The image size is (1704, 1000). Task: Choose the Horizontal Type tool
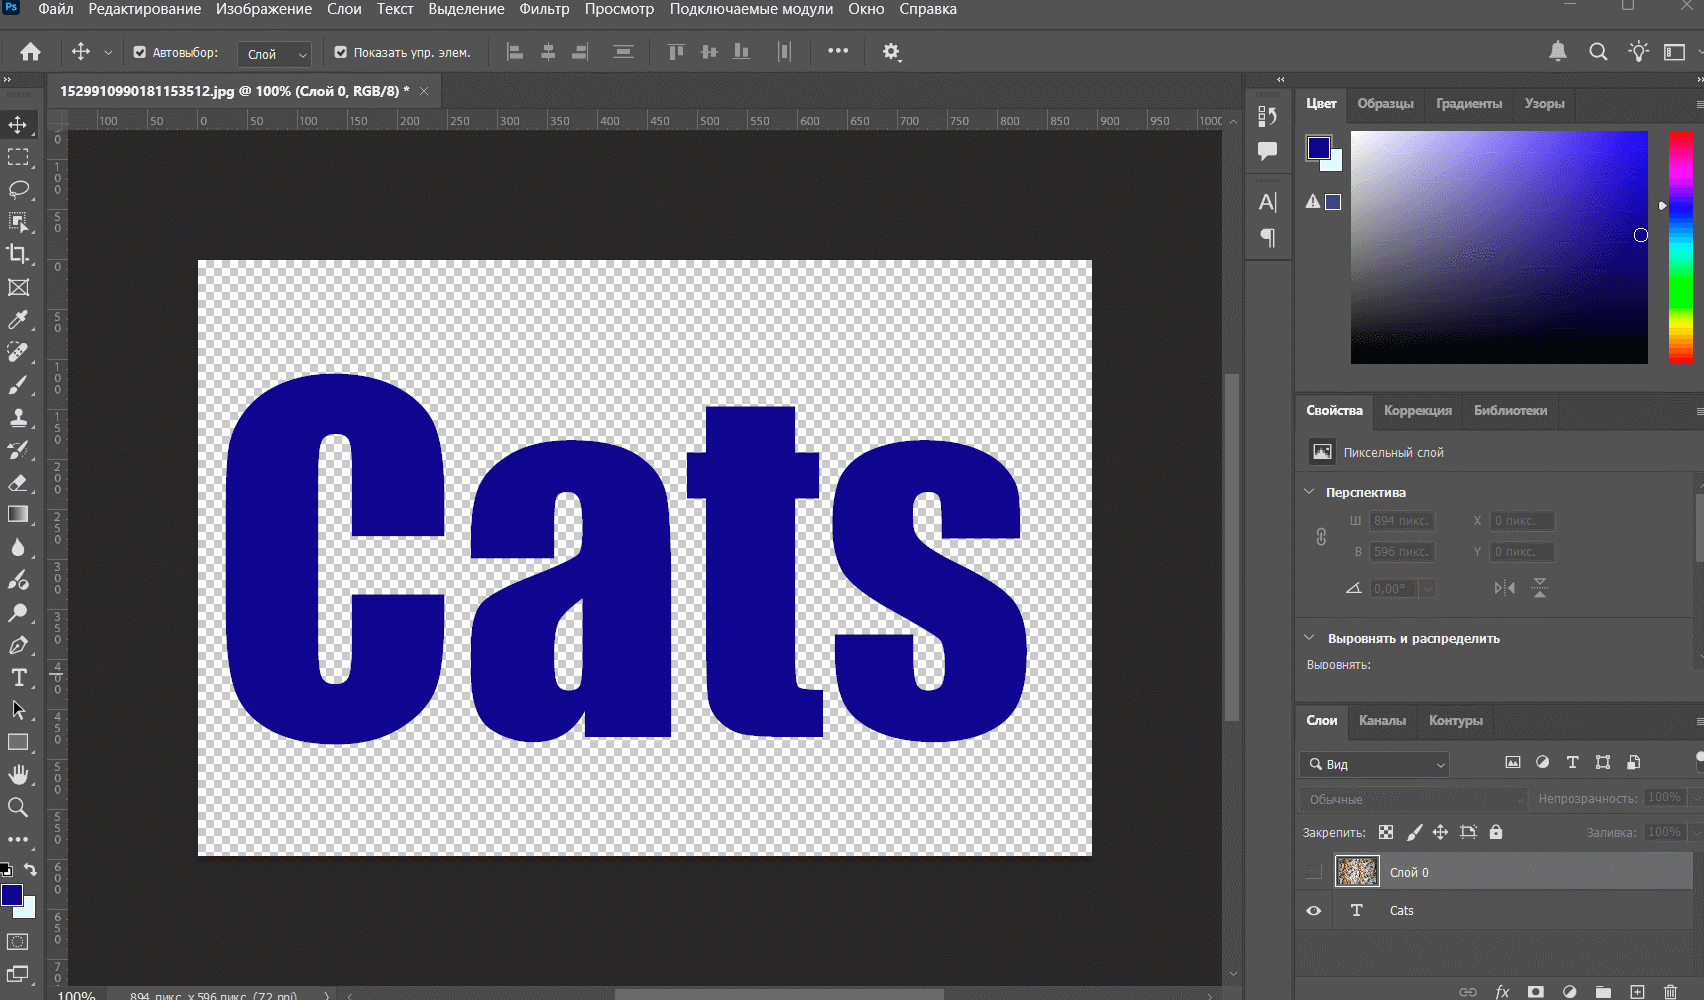18,678
